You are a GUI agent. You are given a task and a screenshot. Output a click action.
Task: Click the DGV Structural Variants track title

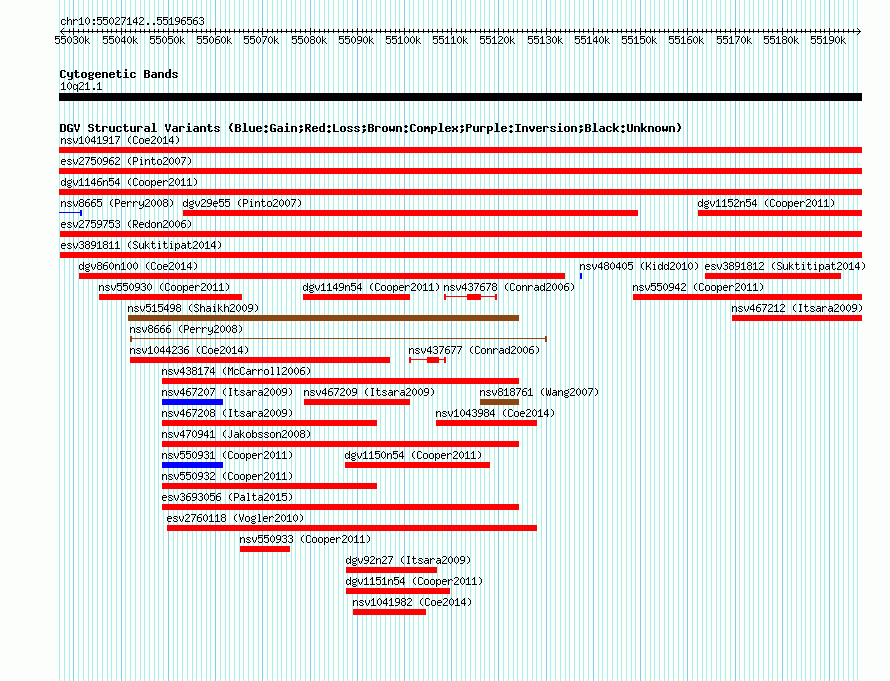[371, 128]
